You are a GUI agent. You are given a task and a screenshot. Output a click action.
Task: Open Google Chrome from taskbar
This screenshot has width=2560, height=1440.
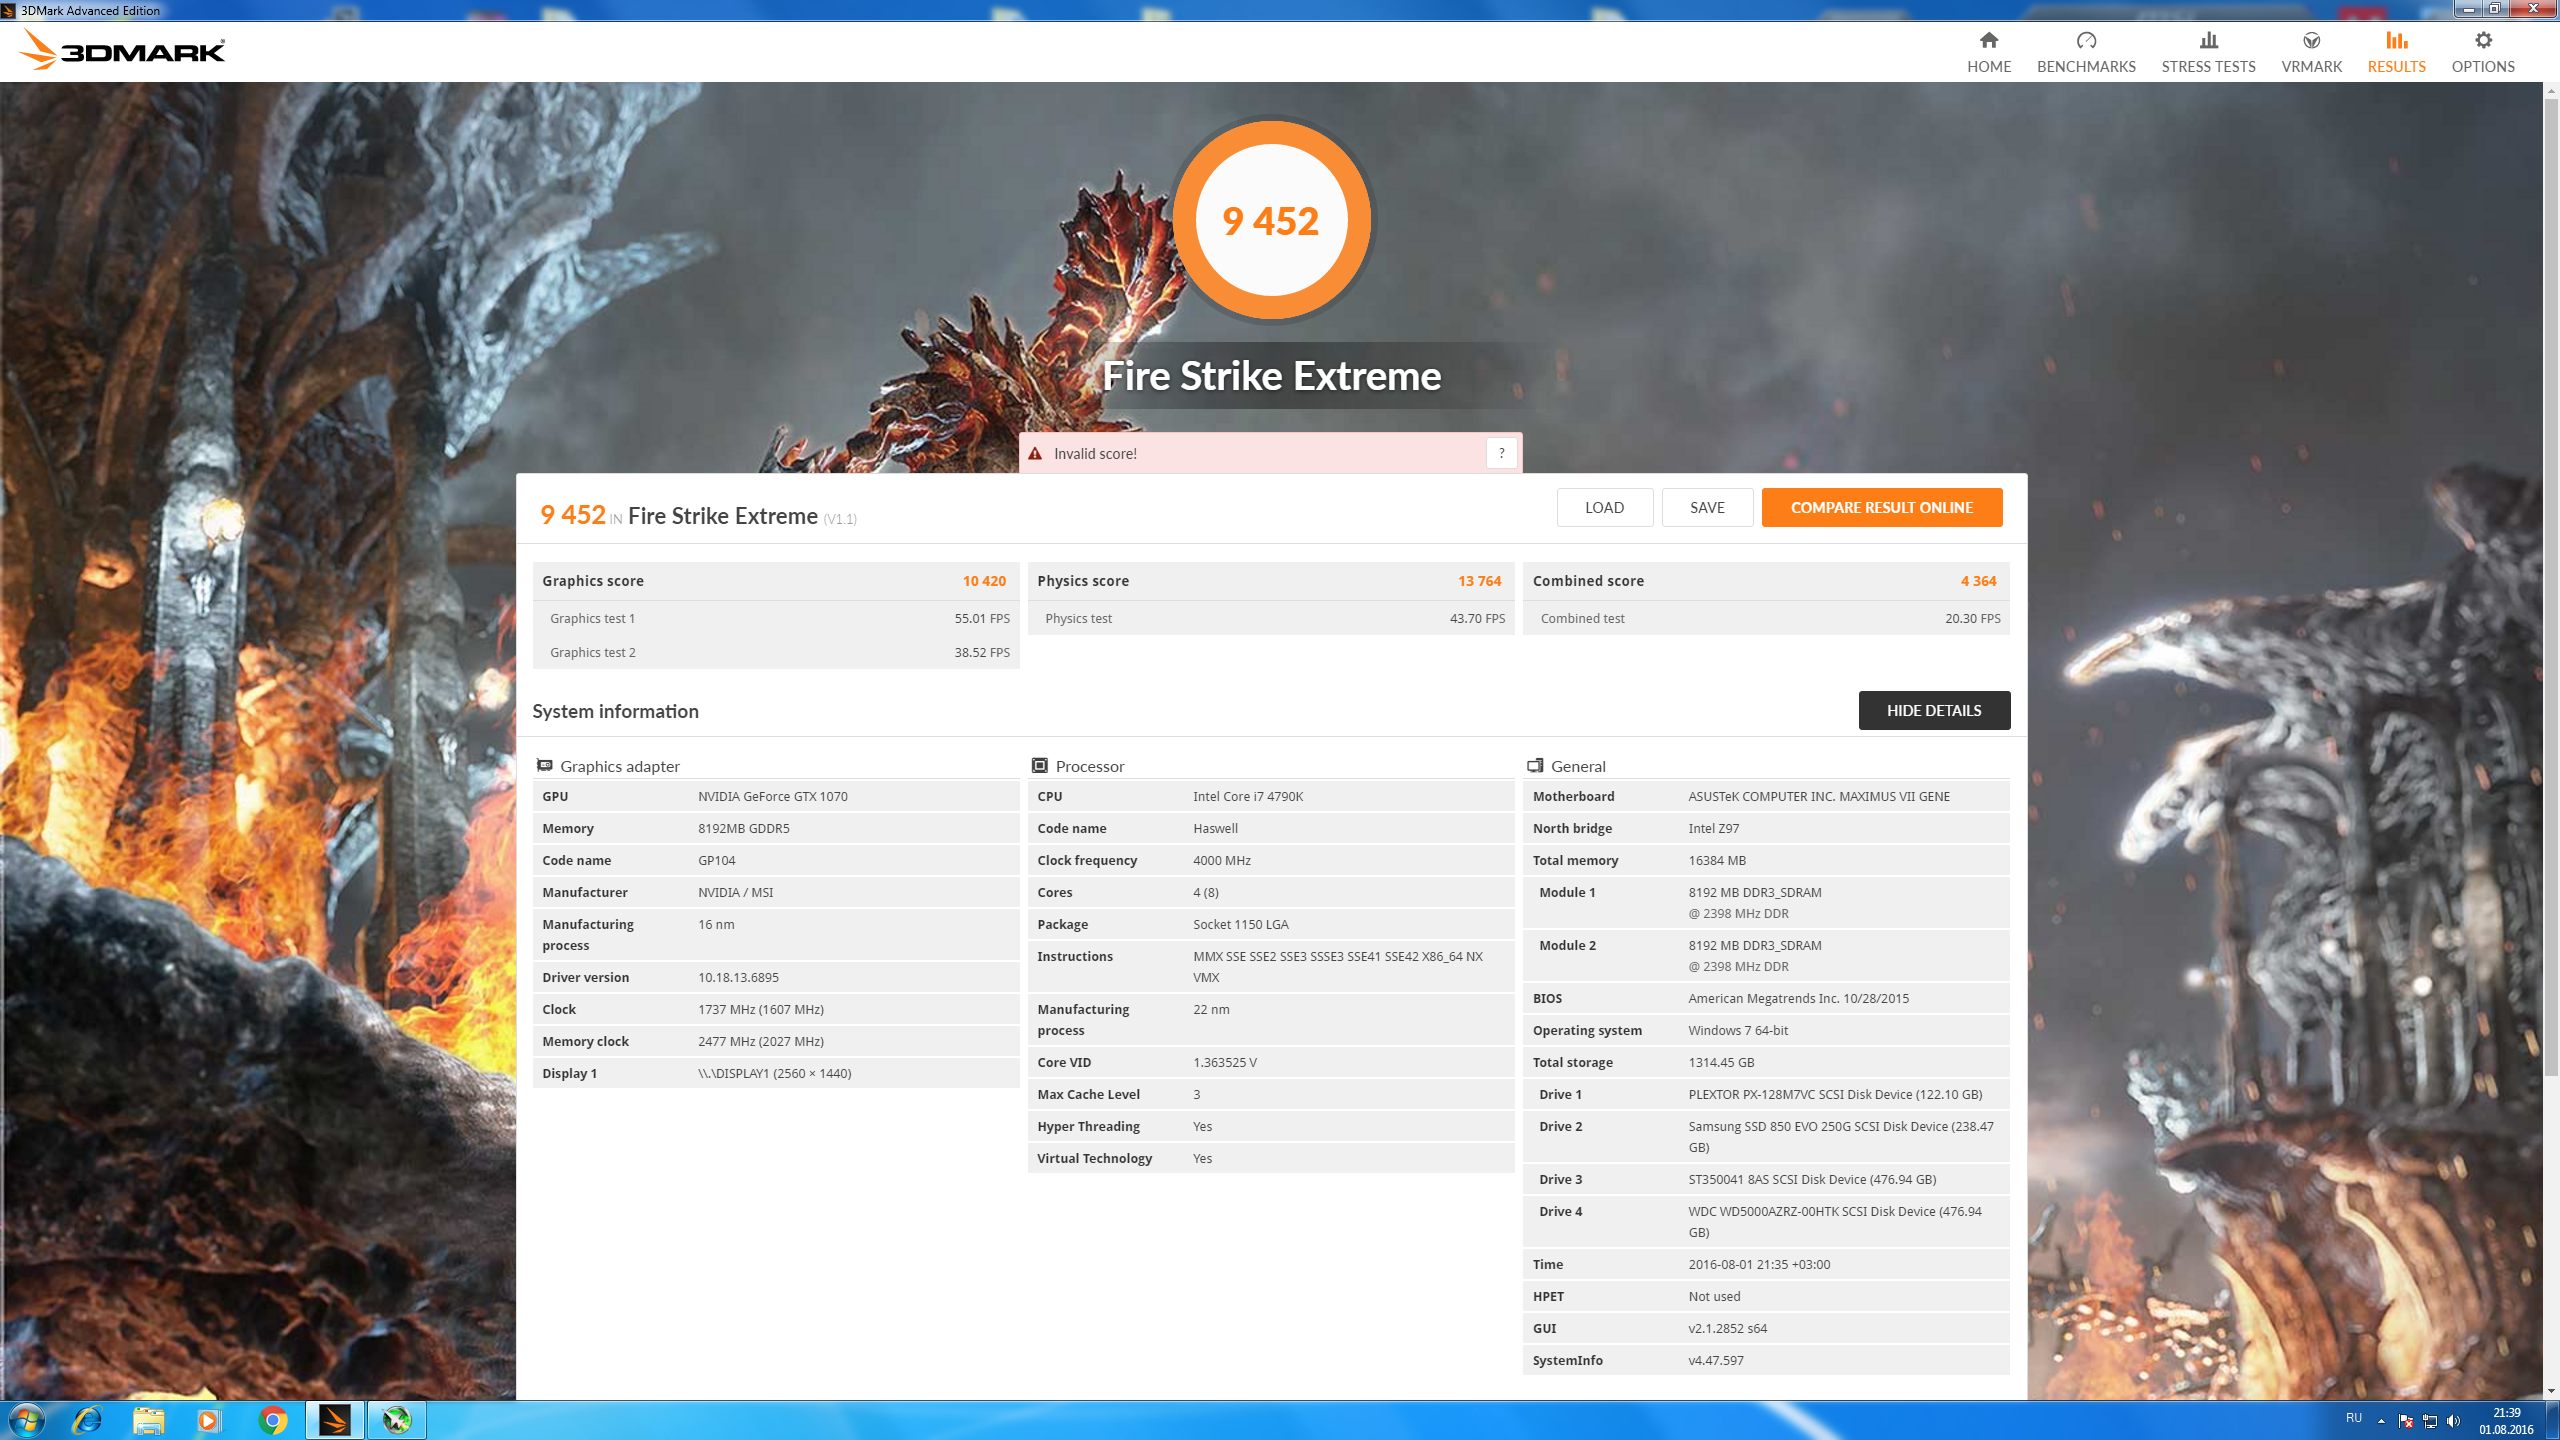pyautogui.click(x=272, y=1420)
